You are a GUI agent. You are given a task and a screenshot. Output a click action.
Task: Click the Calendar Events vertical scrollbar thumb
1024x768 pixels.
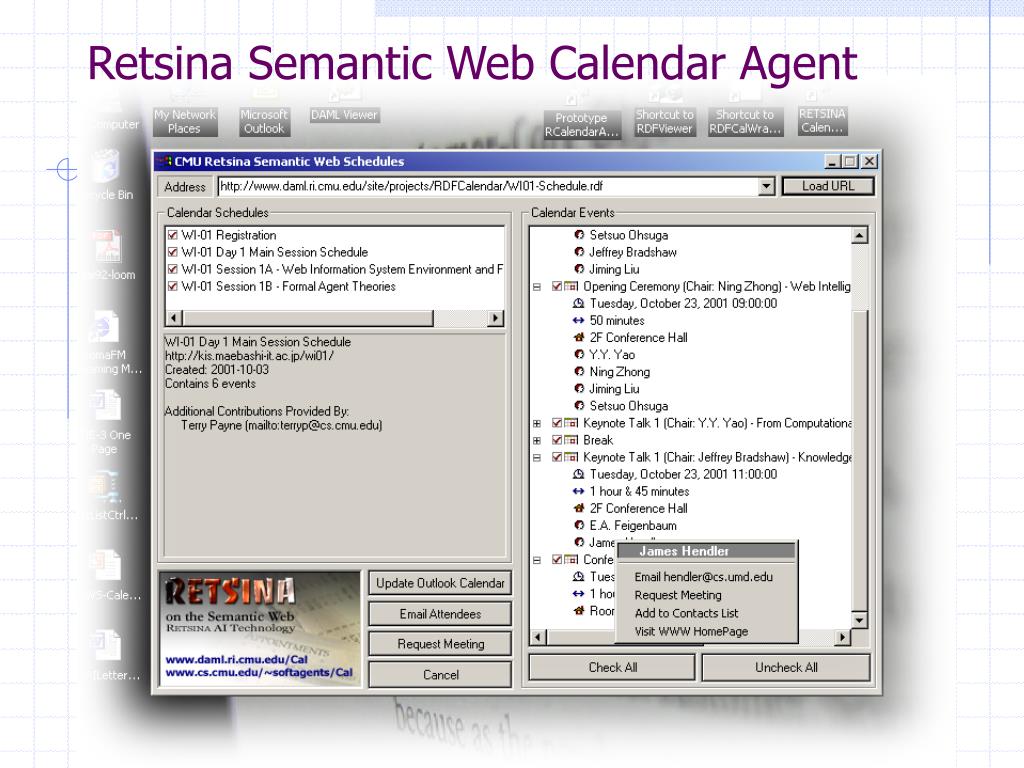point(859,460)
